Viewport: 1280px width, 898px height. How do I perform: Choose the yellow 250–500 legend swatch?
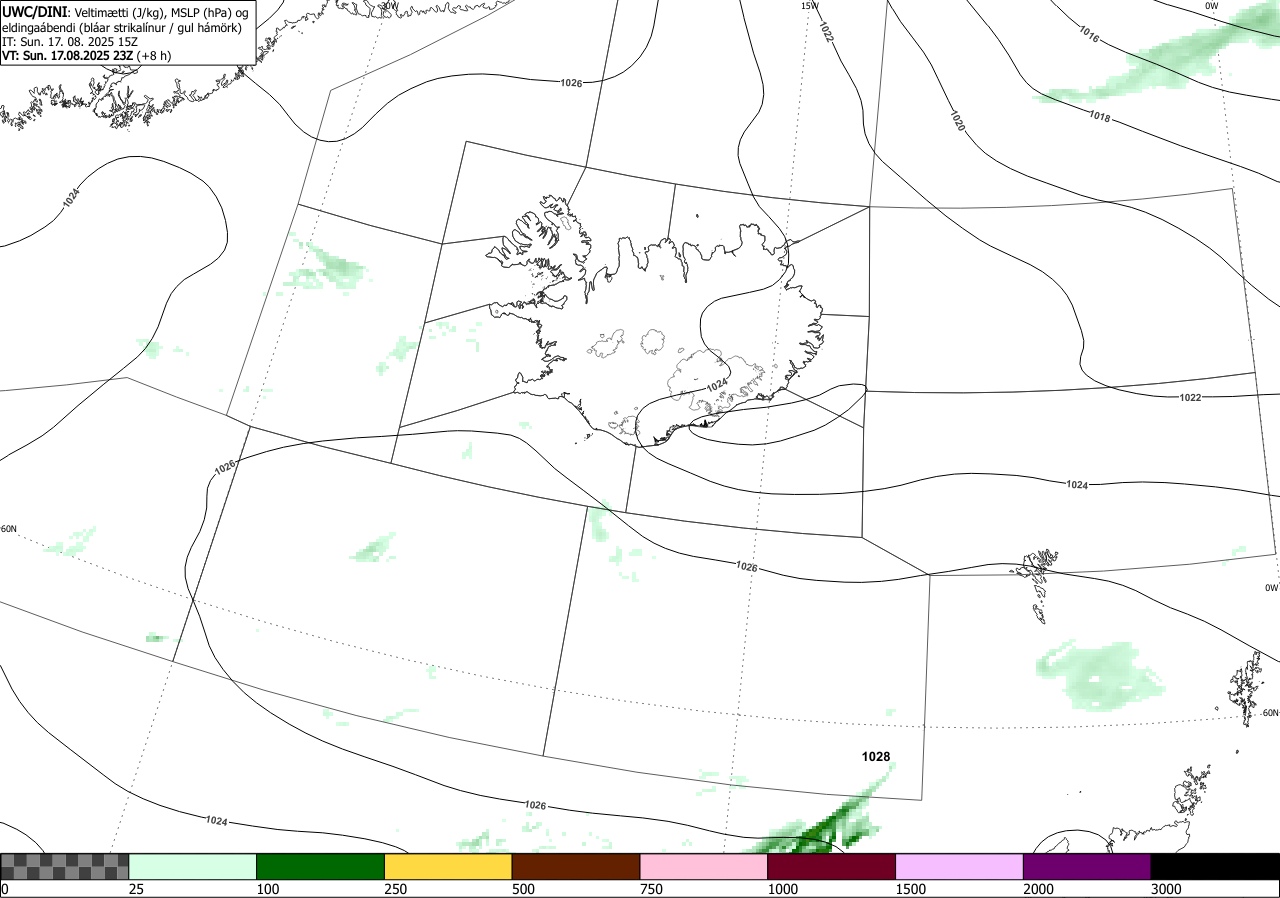pos(448,866)
